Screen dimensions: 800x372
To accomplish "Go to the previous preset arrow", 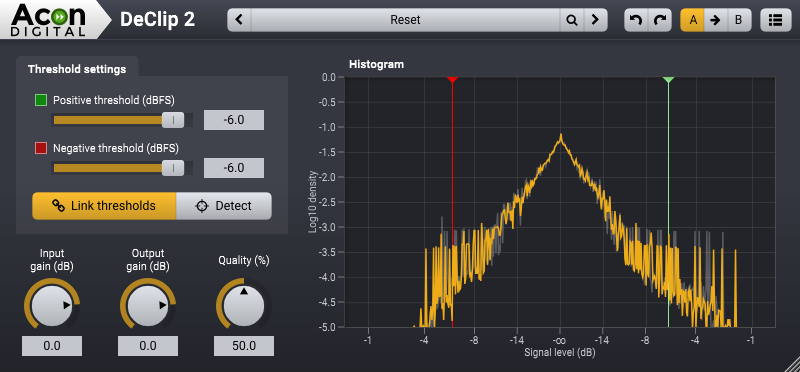I will [239, 20].
